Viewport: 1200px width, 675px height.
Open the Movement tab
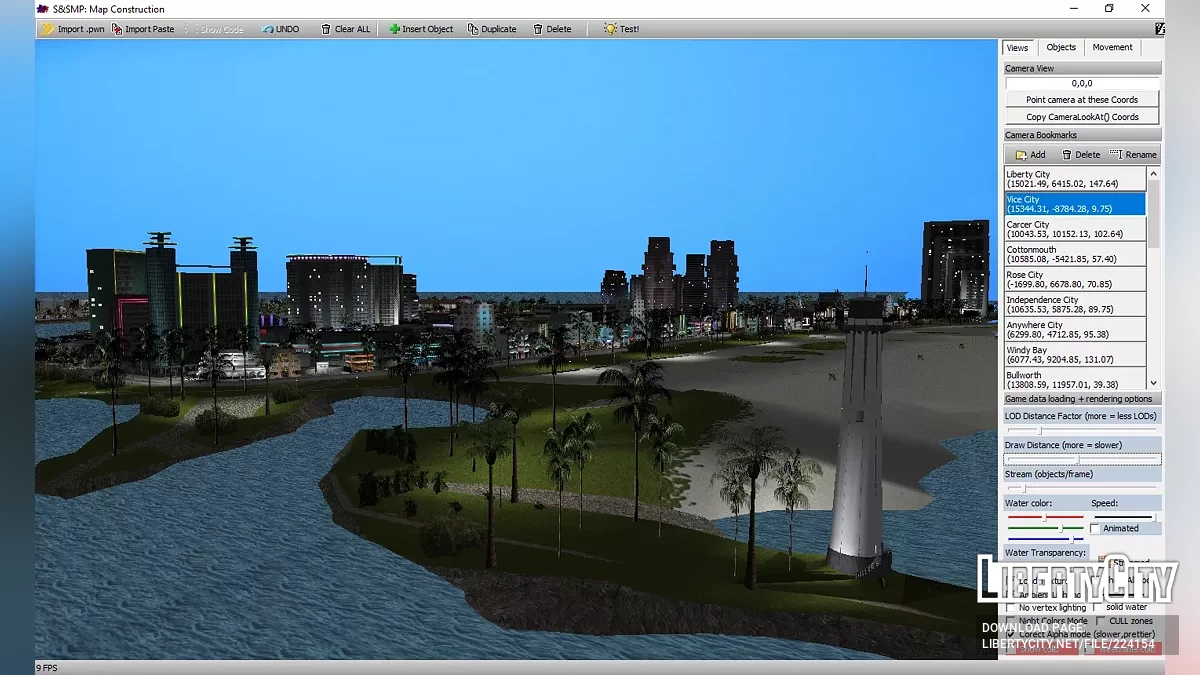tap(1112, 47)
